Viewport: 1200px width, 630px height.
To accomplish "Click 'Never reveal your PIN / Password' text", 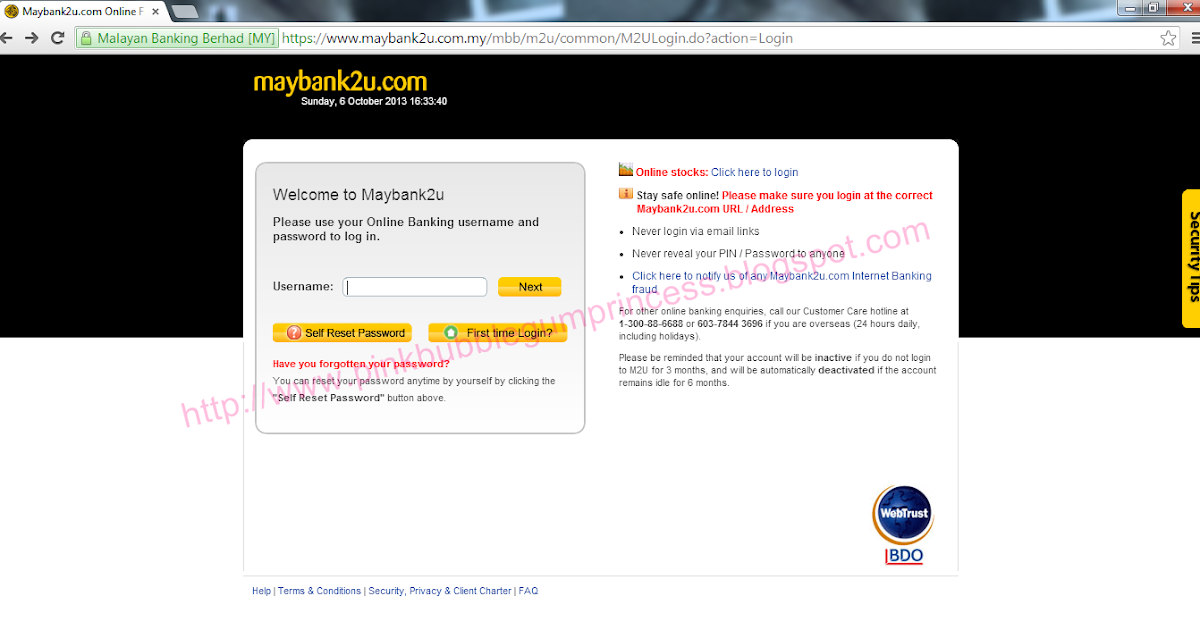I will click(x=738, y=254).
